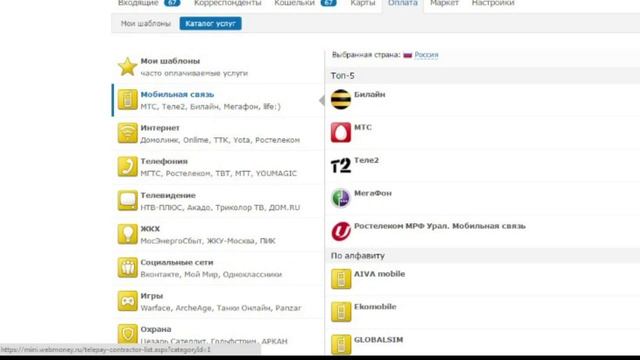Open the Игры category title

[x=151, y=296]
